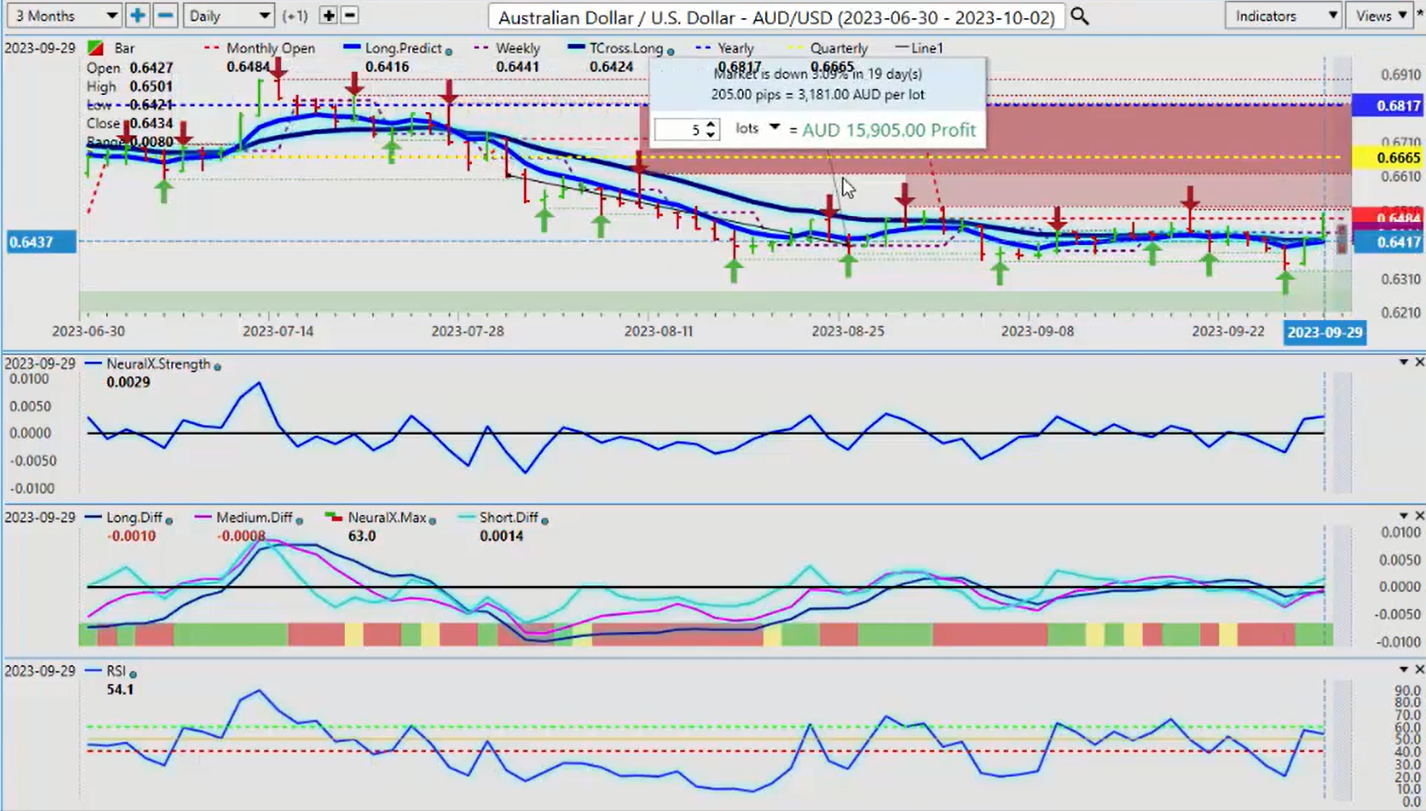
Task: Close the NeuralX.Strength panel
Action: pos(1419,362)
